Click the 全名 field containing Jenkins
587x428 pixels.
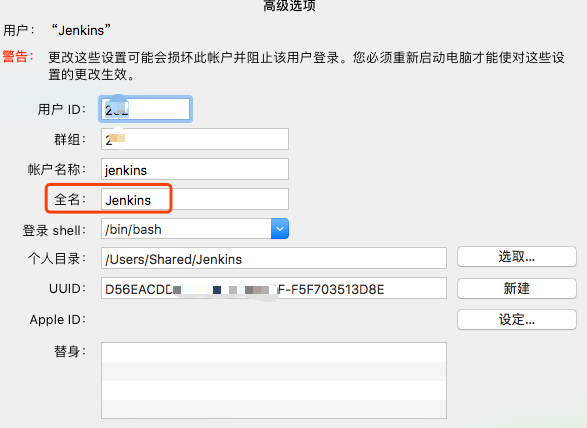(x=195, y=199)
